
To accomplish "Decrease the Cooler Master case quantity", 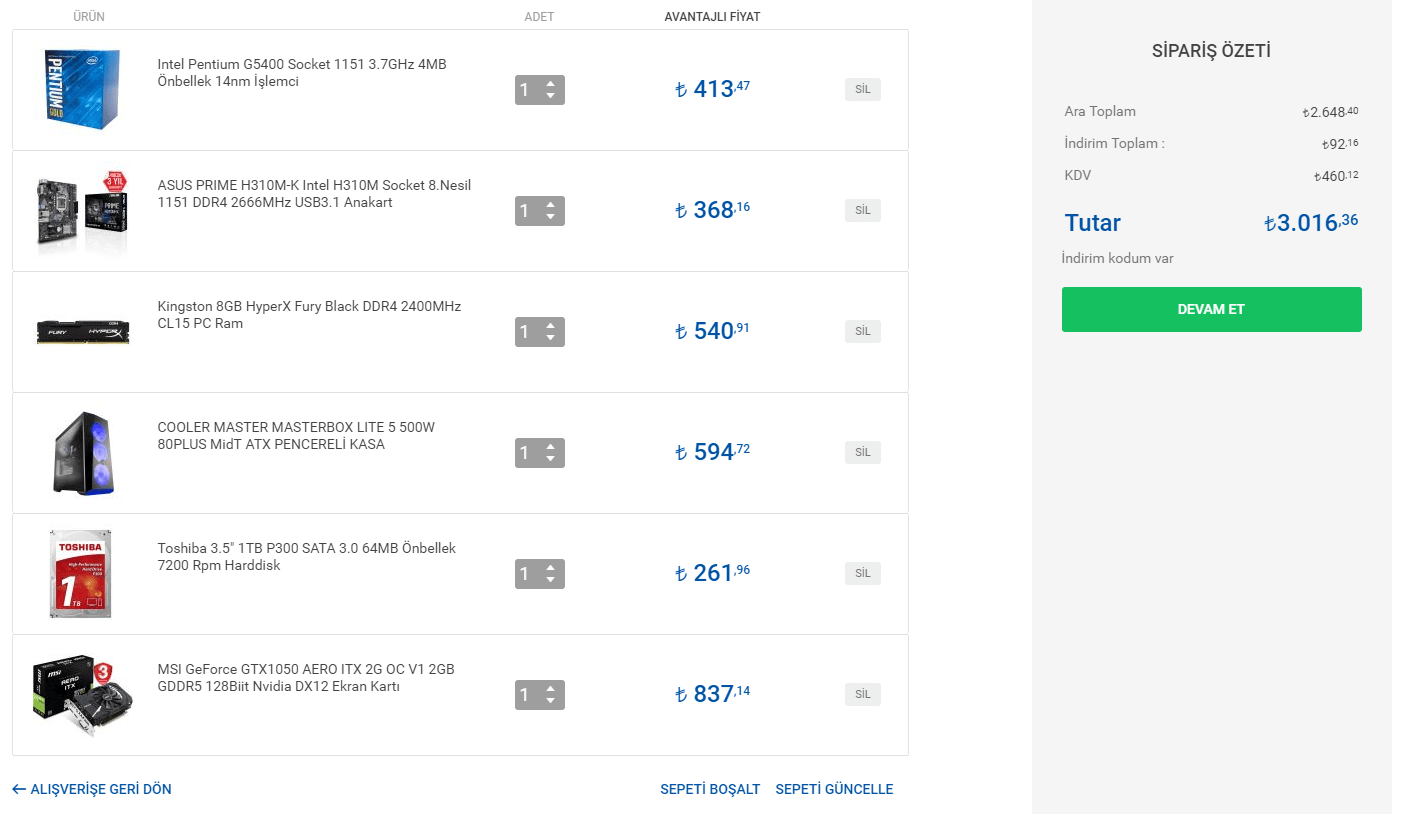I will pos(550,459).
